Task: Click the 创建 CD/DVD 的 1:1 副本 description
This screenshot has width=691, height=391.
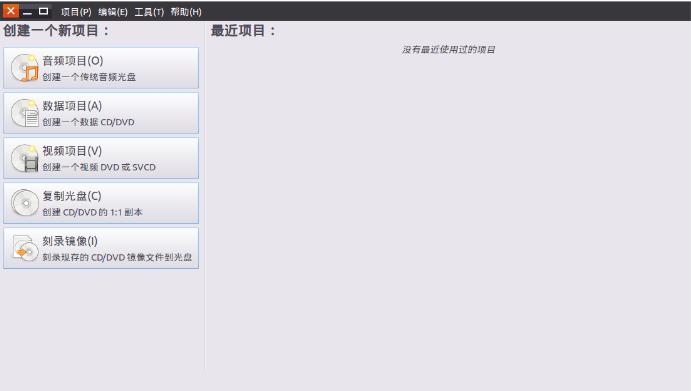Action: pyautogui.click(x=92, y=212)
